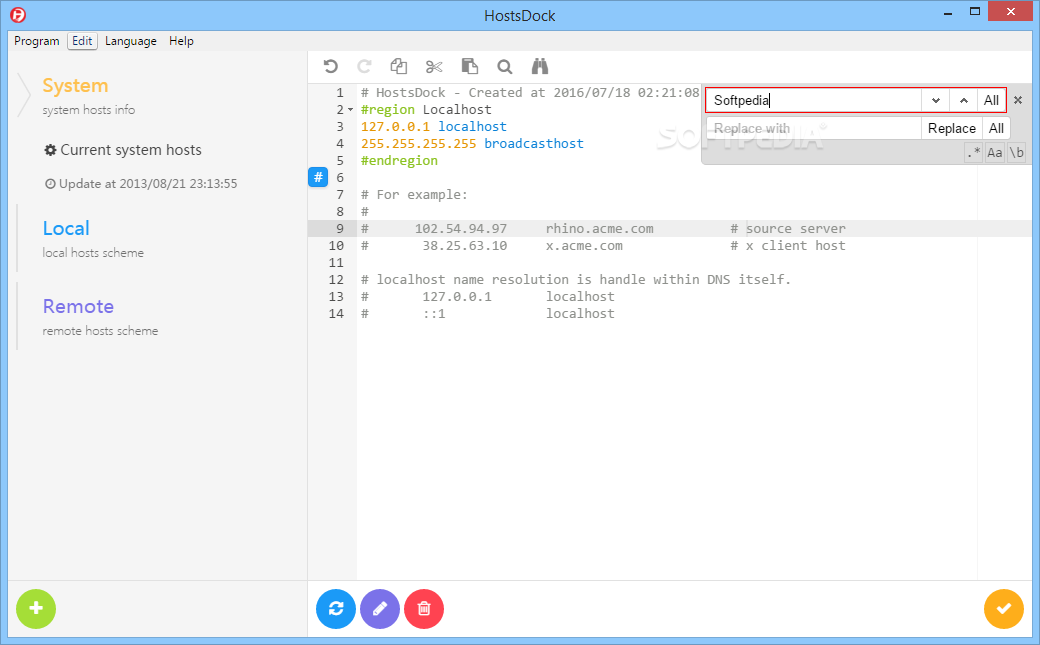Toggle the case sensitive Aa search option

pyautogui.click(x=994, y=153)
